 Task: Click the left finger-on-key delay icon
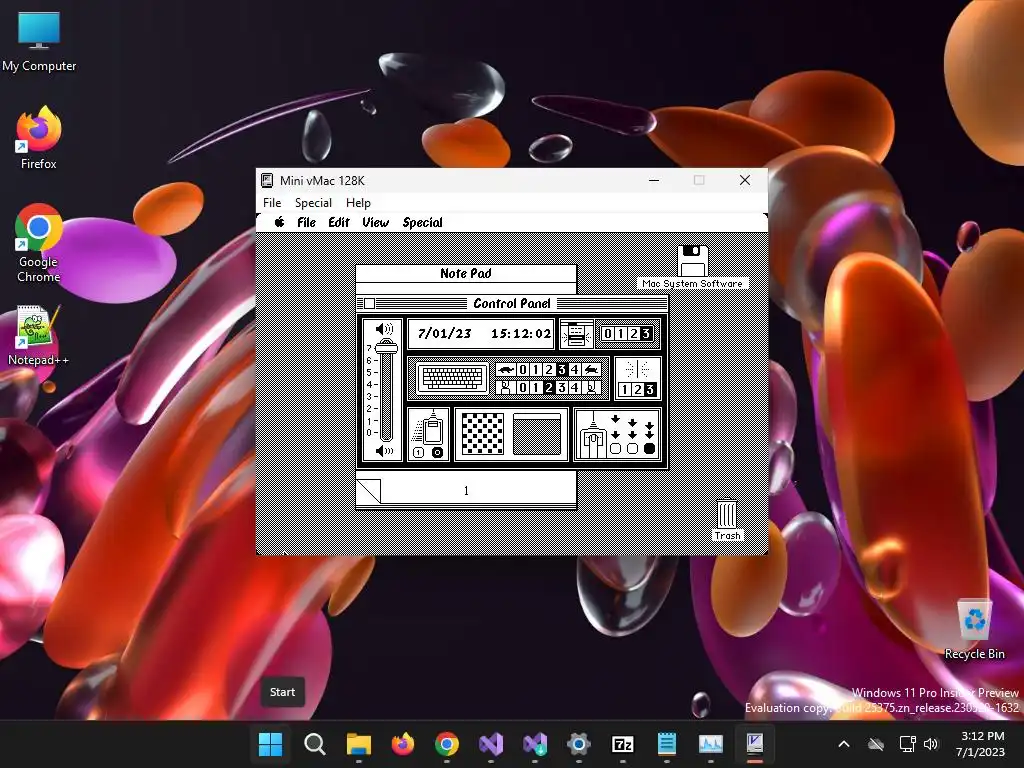coord(506,387)
